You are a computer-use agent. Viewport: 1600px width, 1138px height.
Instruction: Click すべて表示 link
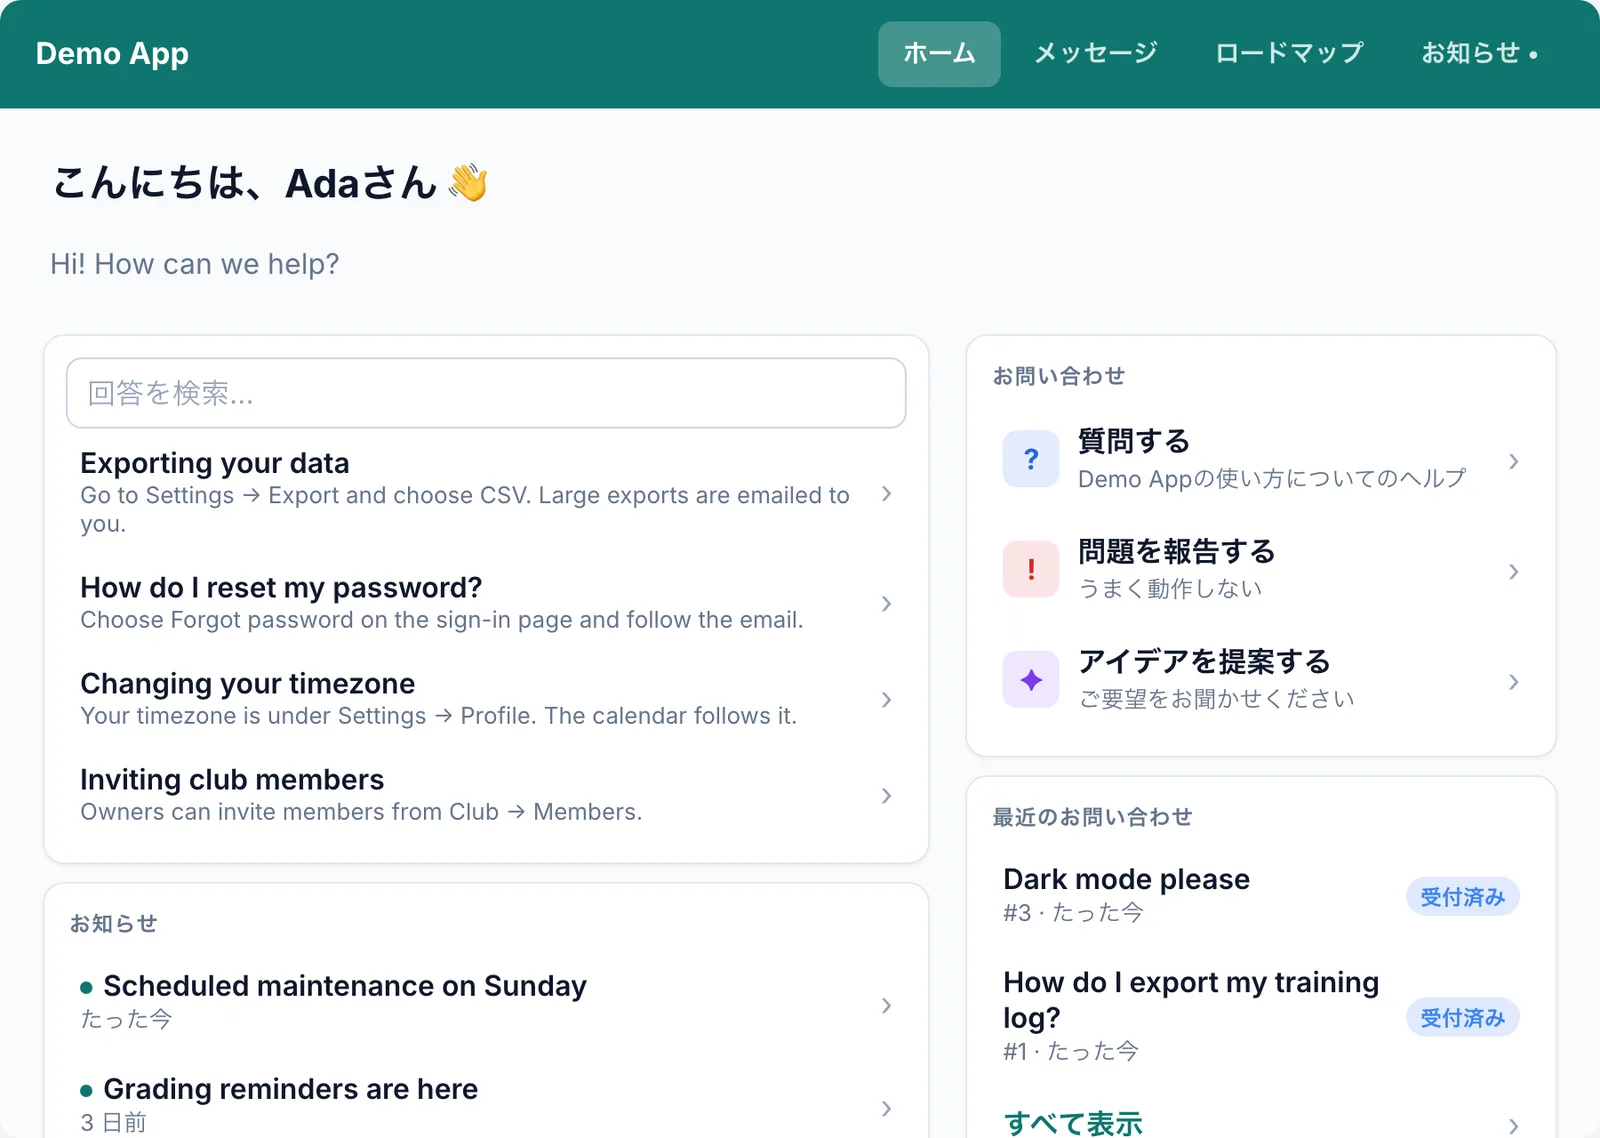(x=1073, y=1123)
